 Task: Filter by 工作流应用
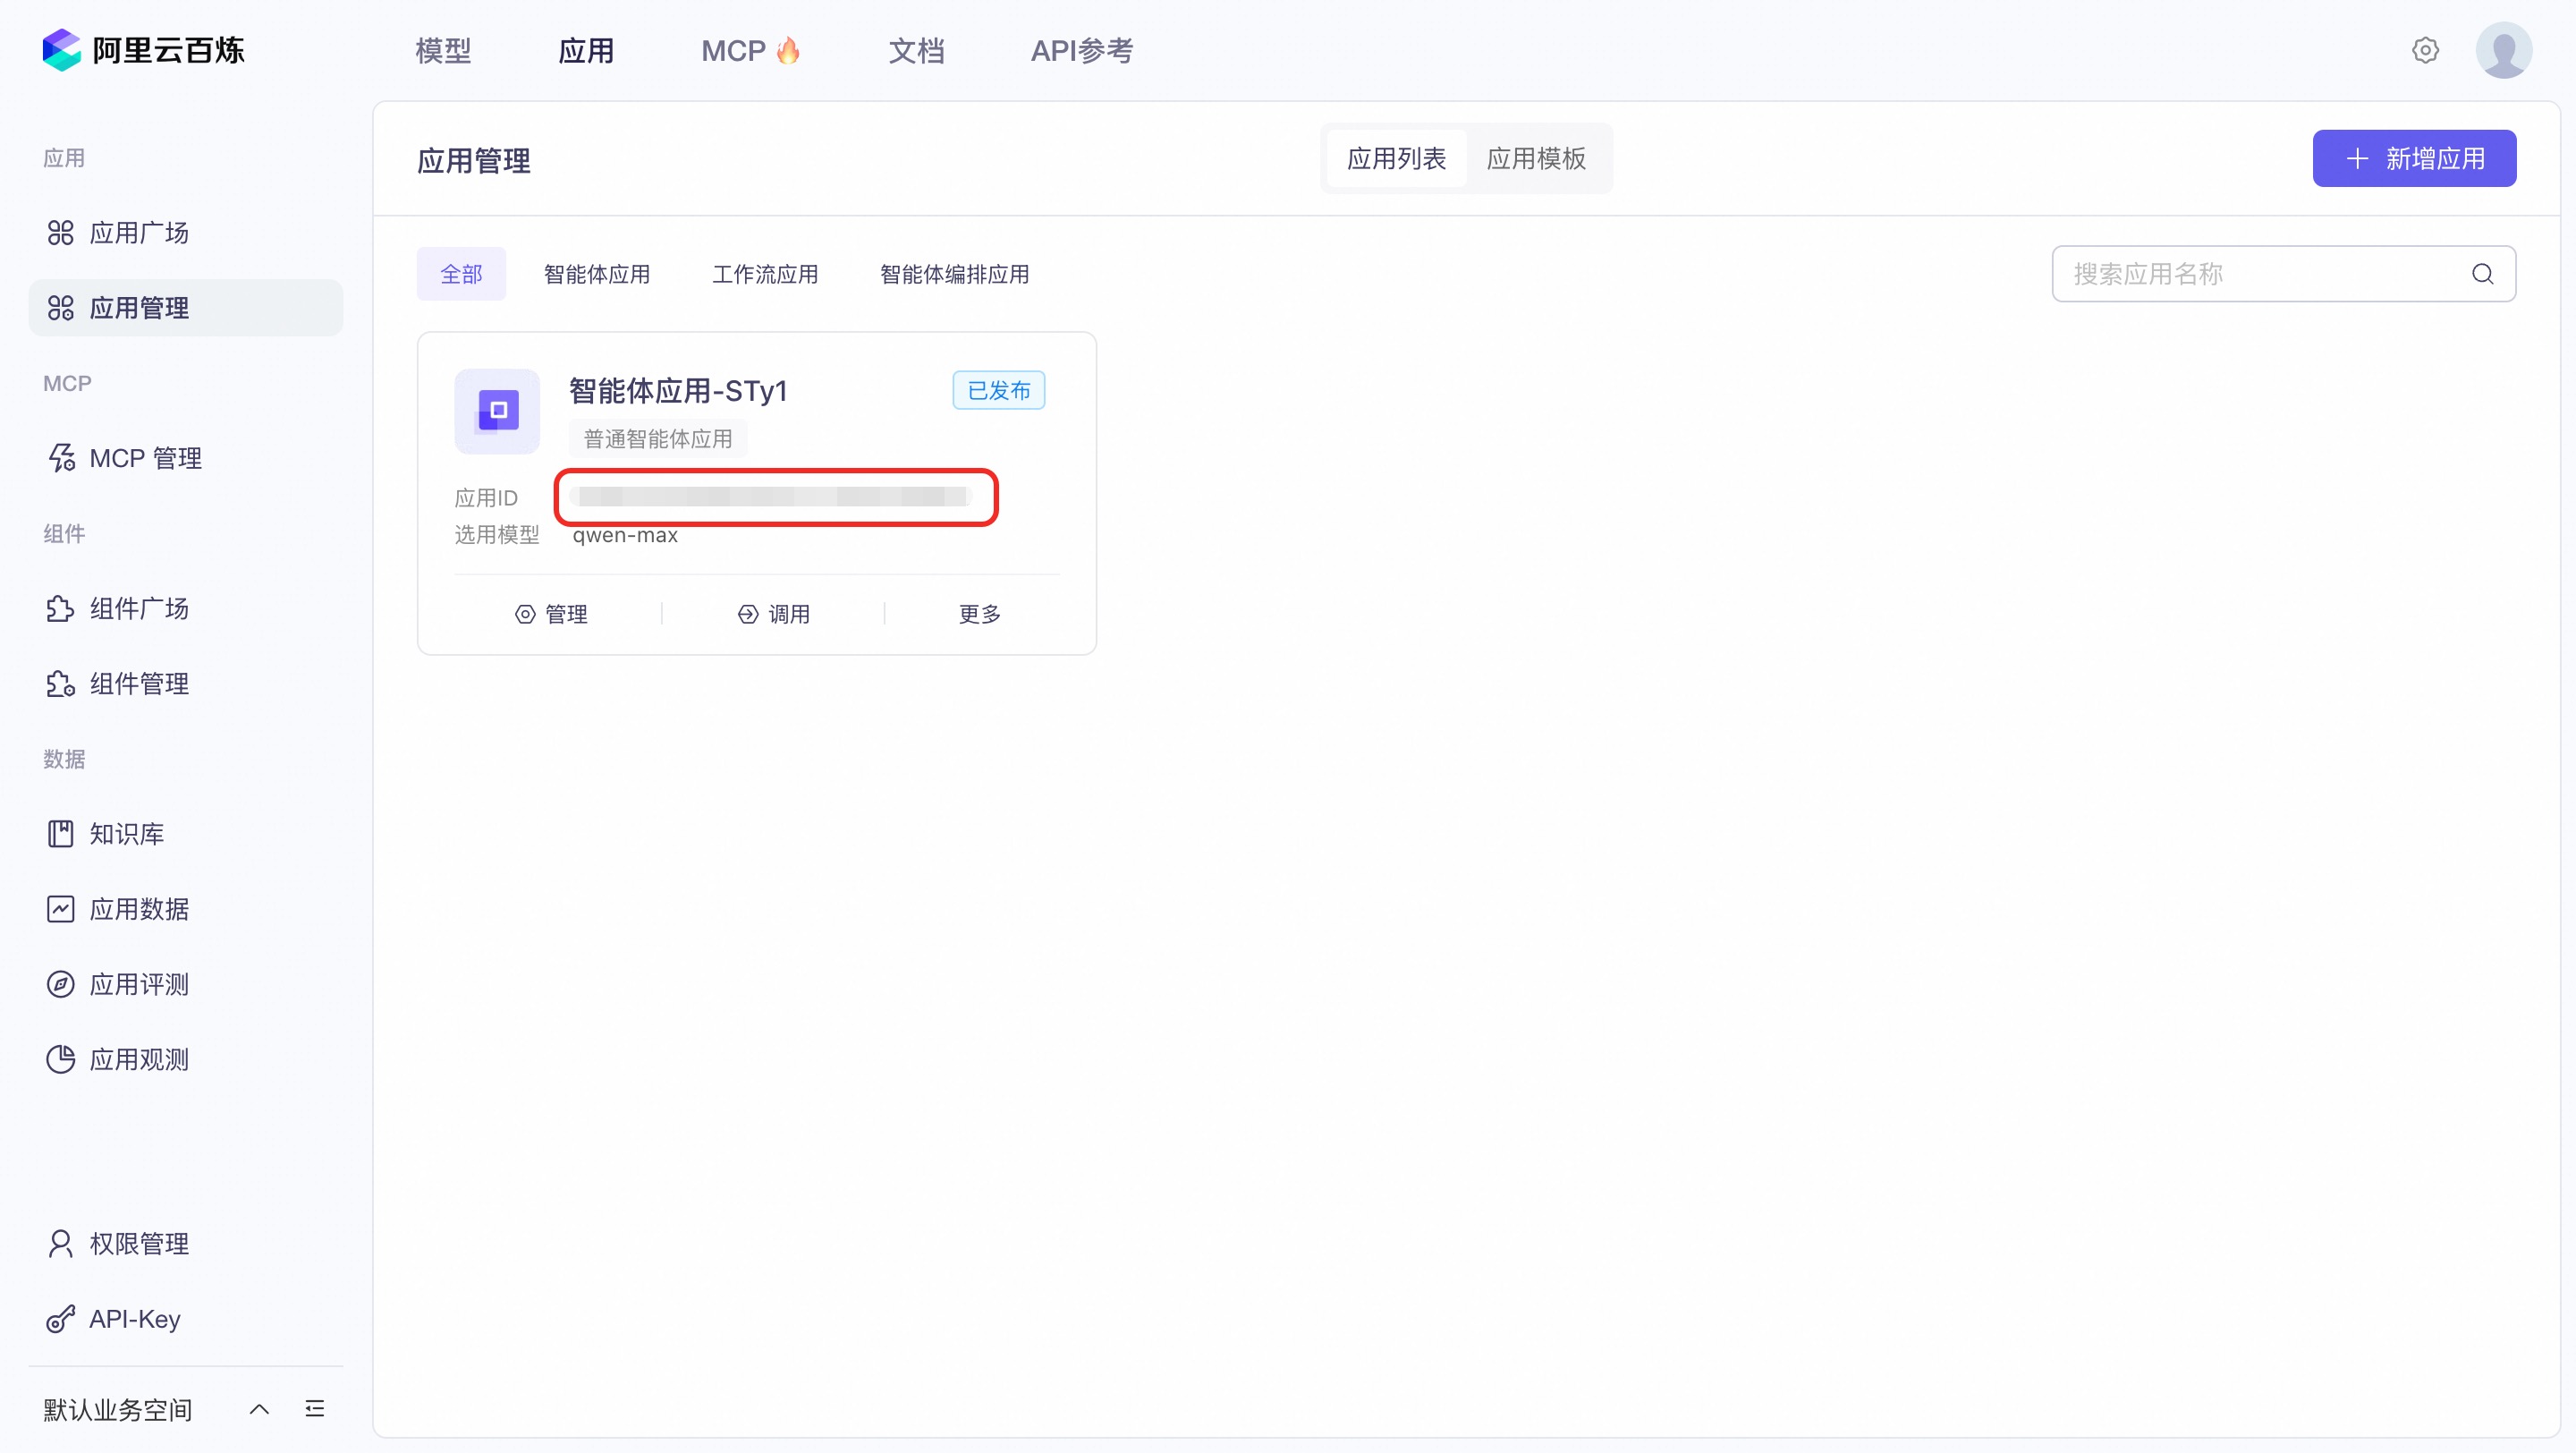[x=765, y=274]
